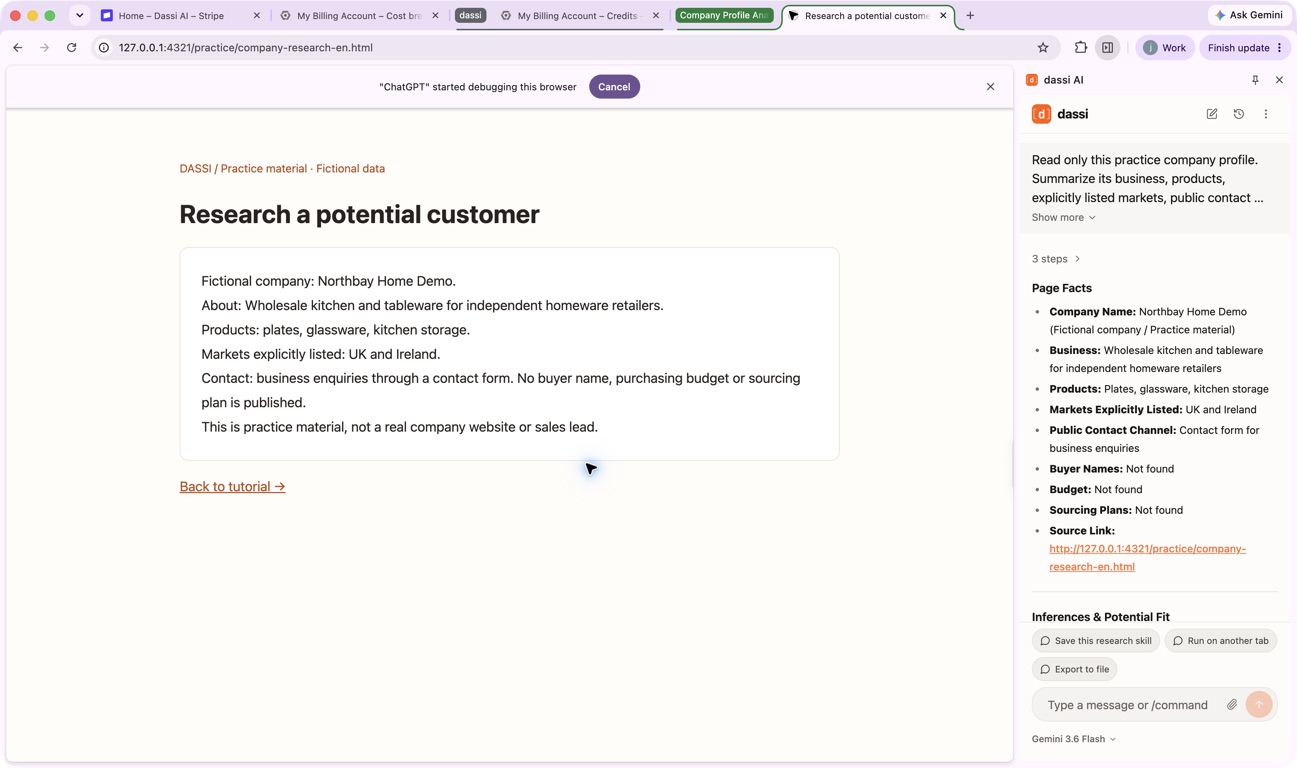
Task: Close the dassi AI side panel
Action: (x=1279, y=80)
